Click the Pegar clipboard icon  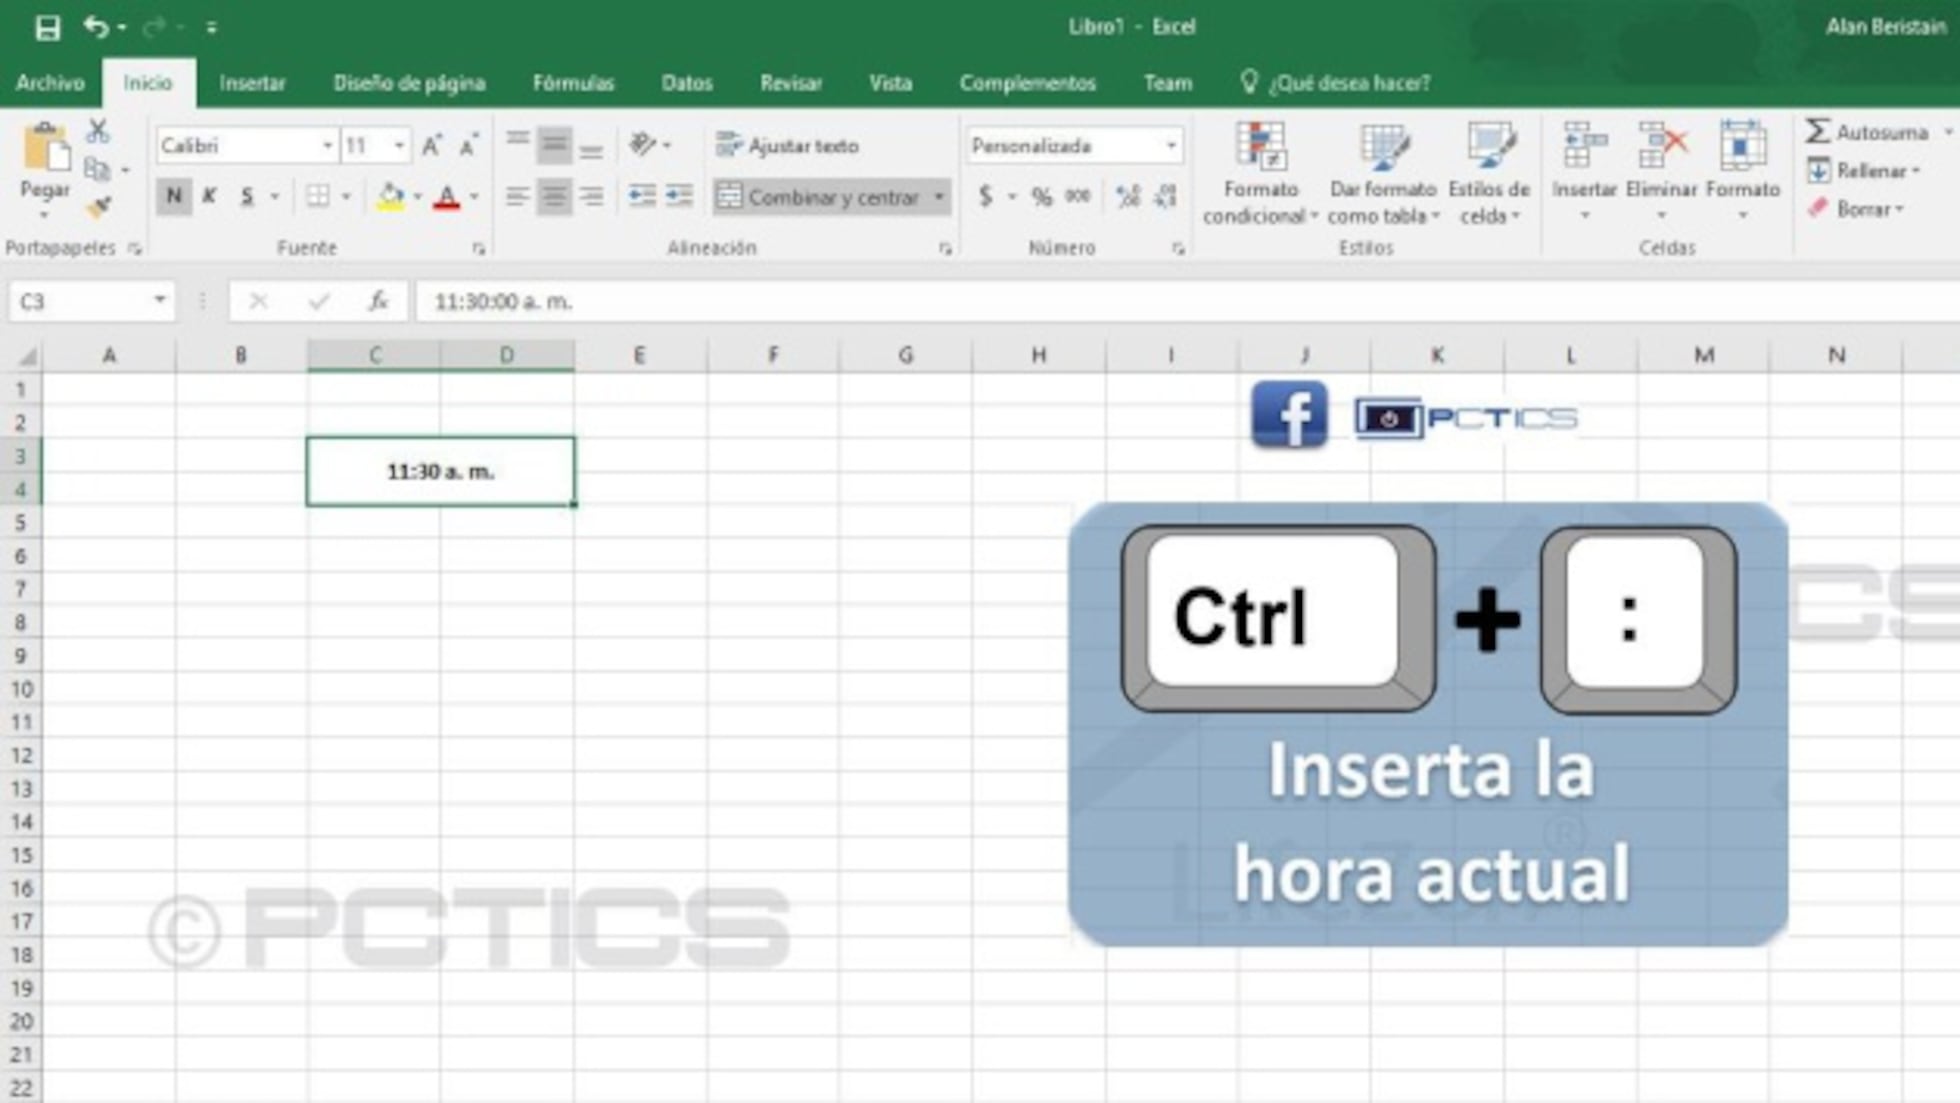[45, 149]
